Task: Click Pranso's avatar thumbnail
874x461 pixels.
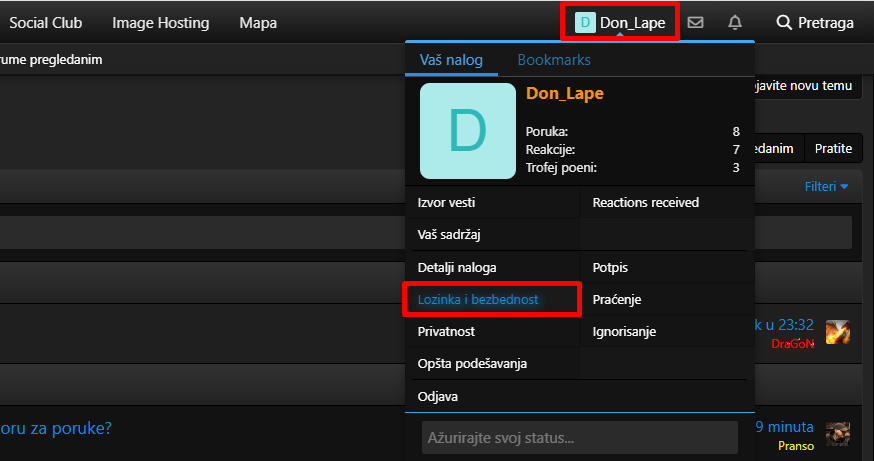Action: click(838, 434)
